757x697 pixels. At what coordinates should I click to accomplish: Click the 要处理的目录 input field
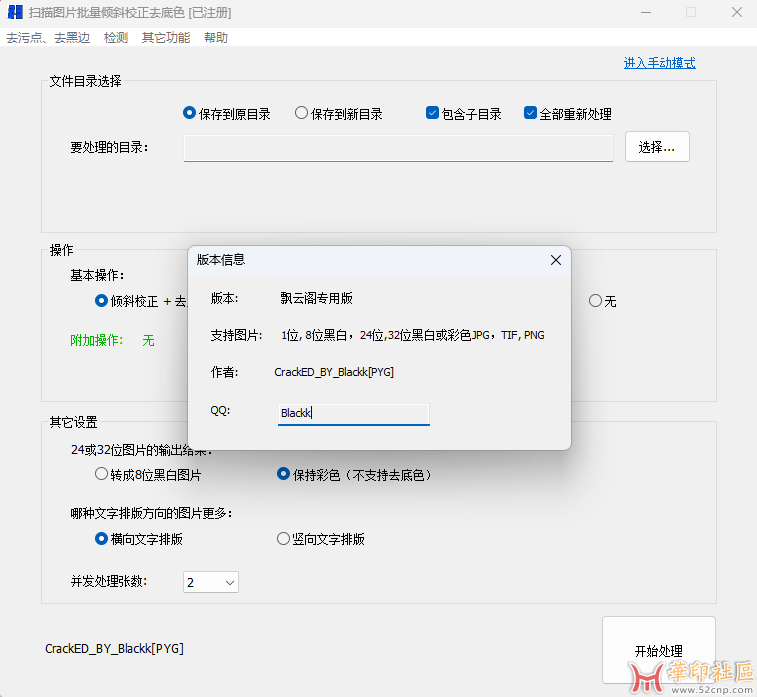tap(398, 148)
